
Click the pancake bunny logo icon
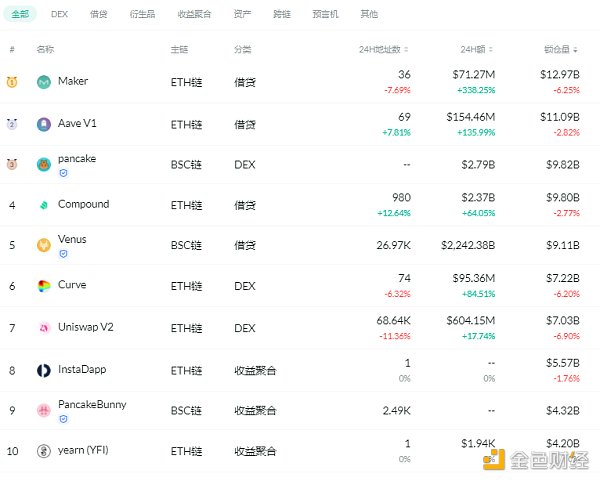[x=44, y=165]
